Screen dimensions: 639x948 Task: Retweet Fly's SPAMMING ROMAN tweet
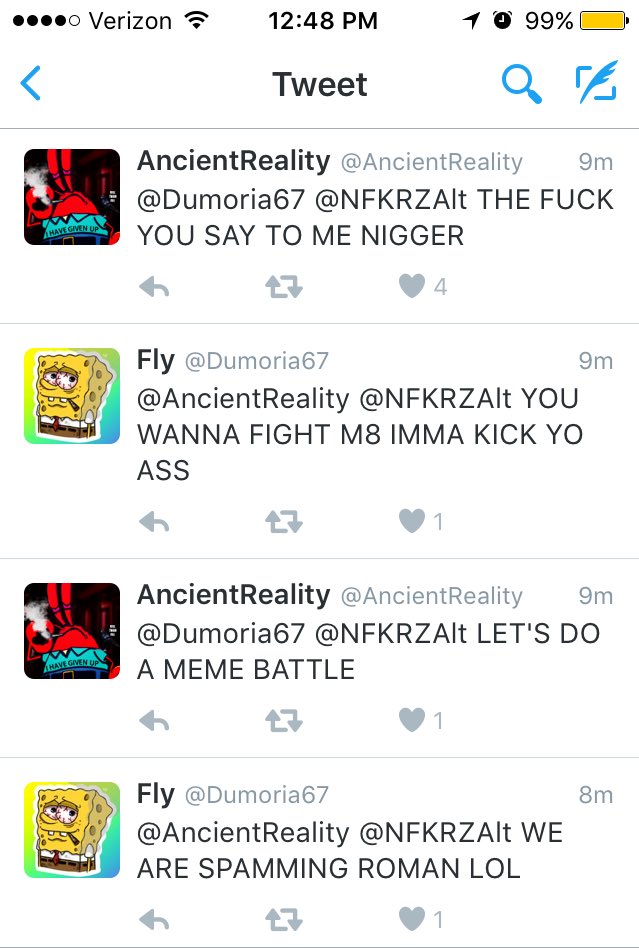tap(284, 920)
